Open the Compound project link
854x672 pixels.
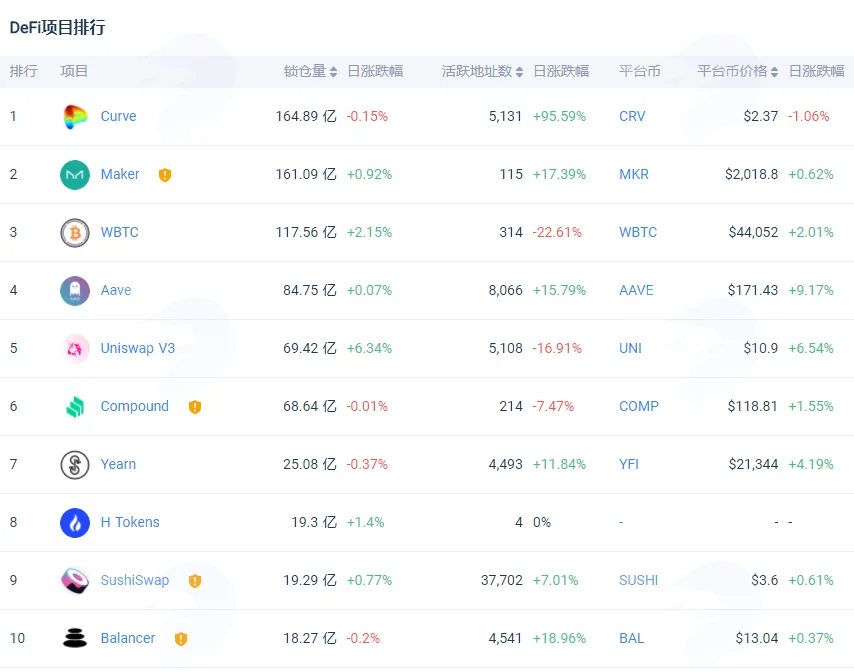[x=135, y=406]
